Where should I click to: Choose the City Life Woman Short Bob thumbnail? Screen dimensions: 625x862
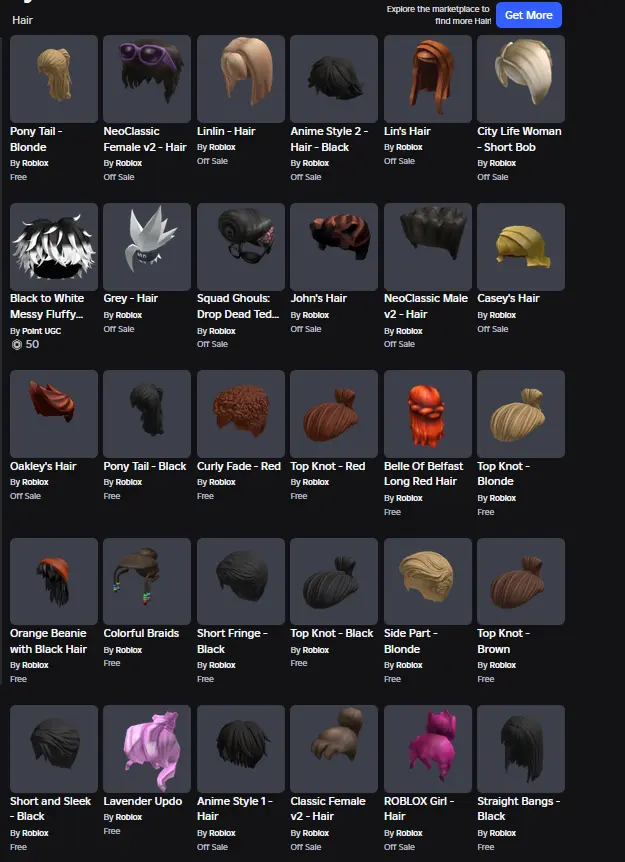pyautogui.click(x=521, y=79)
